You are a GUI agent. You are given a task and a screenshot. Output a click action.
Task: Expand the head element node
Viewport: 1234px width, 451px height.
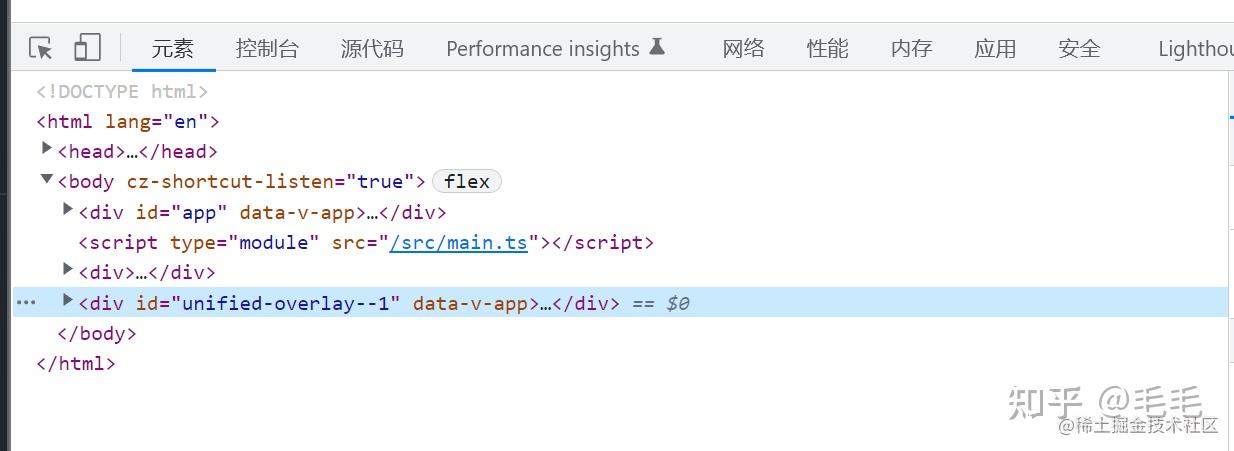[x=46, y=149]
